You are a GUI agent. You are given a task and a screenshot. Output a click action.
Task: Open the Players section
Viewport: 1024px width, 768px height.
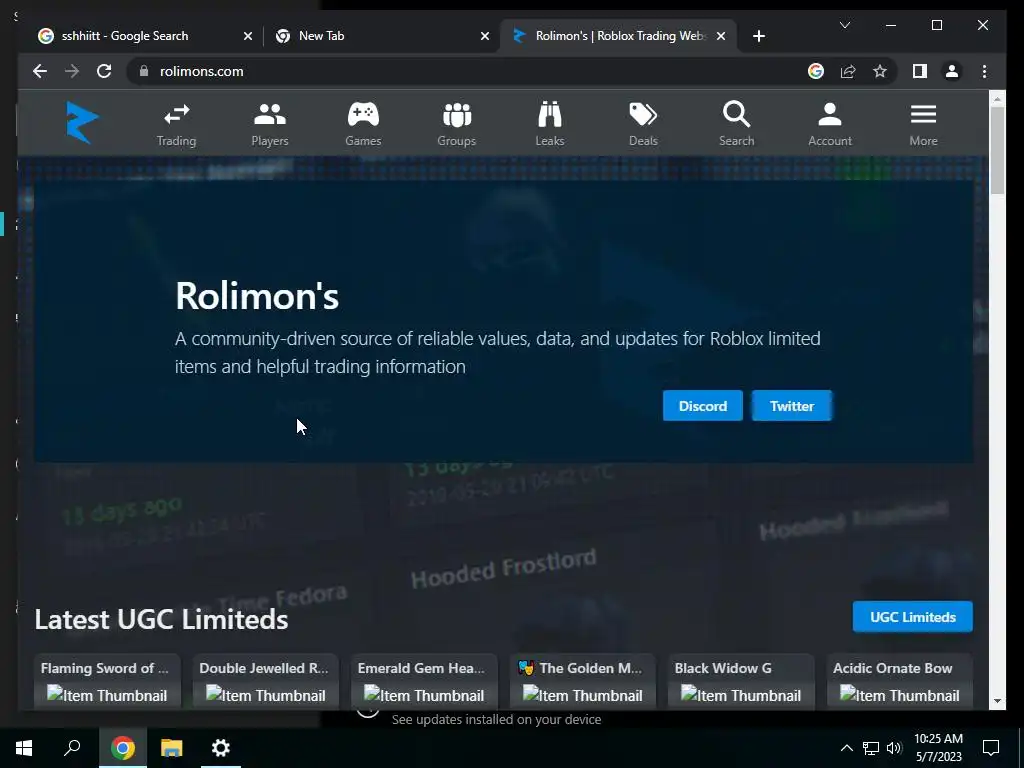(x=270, y=124)
